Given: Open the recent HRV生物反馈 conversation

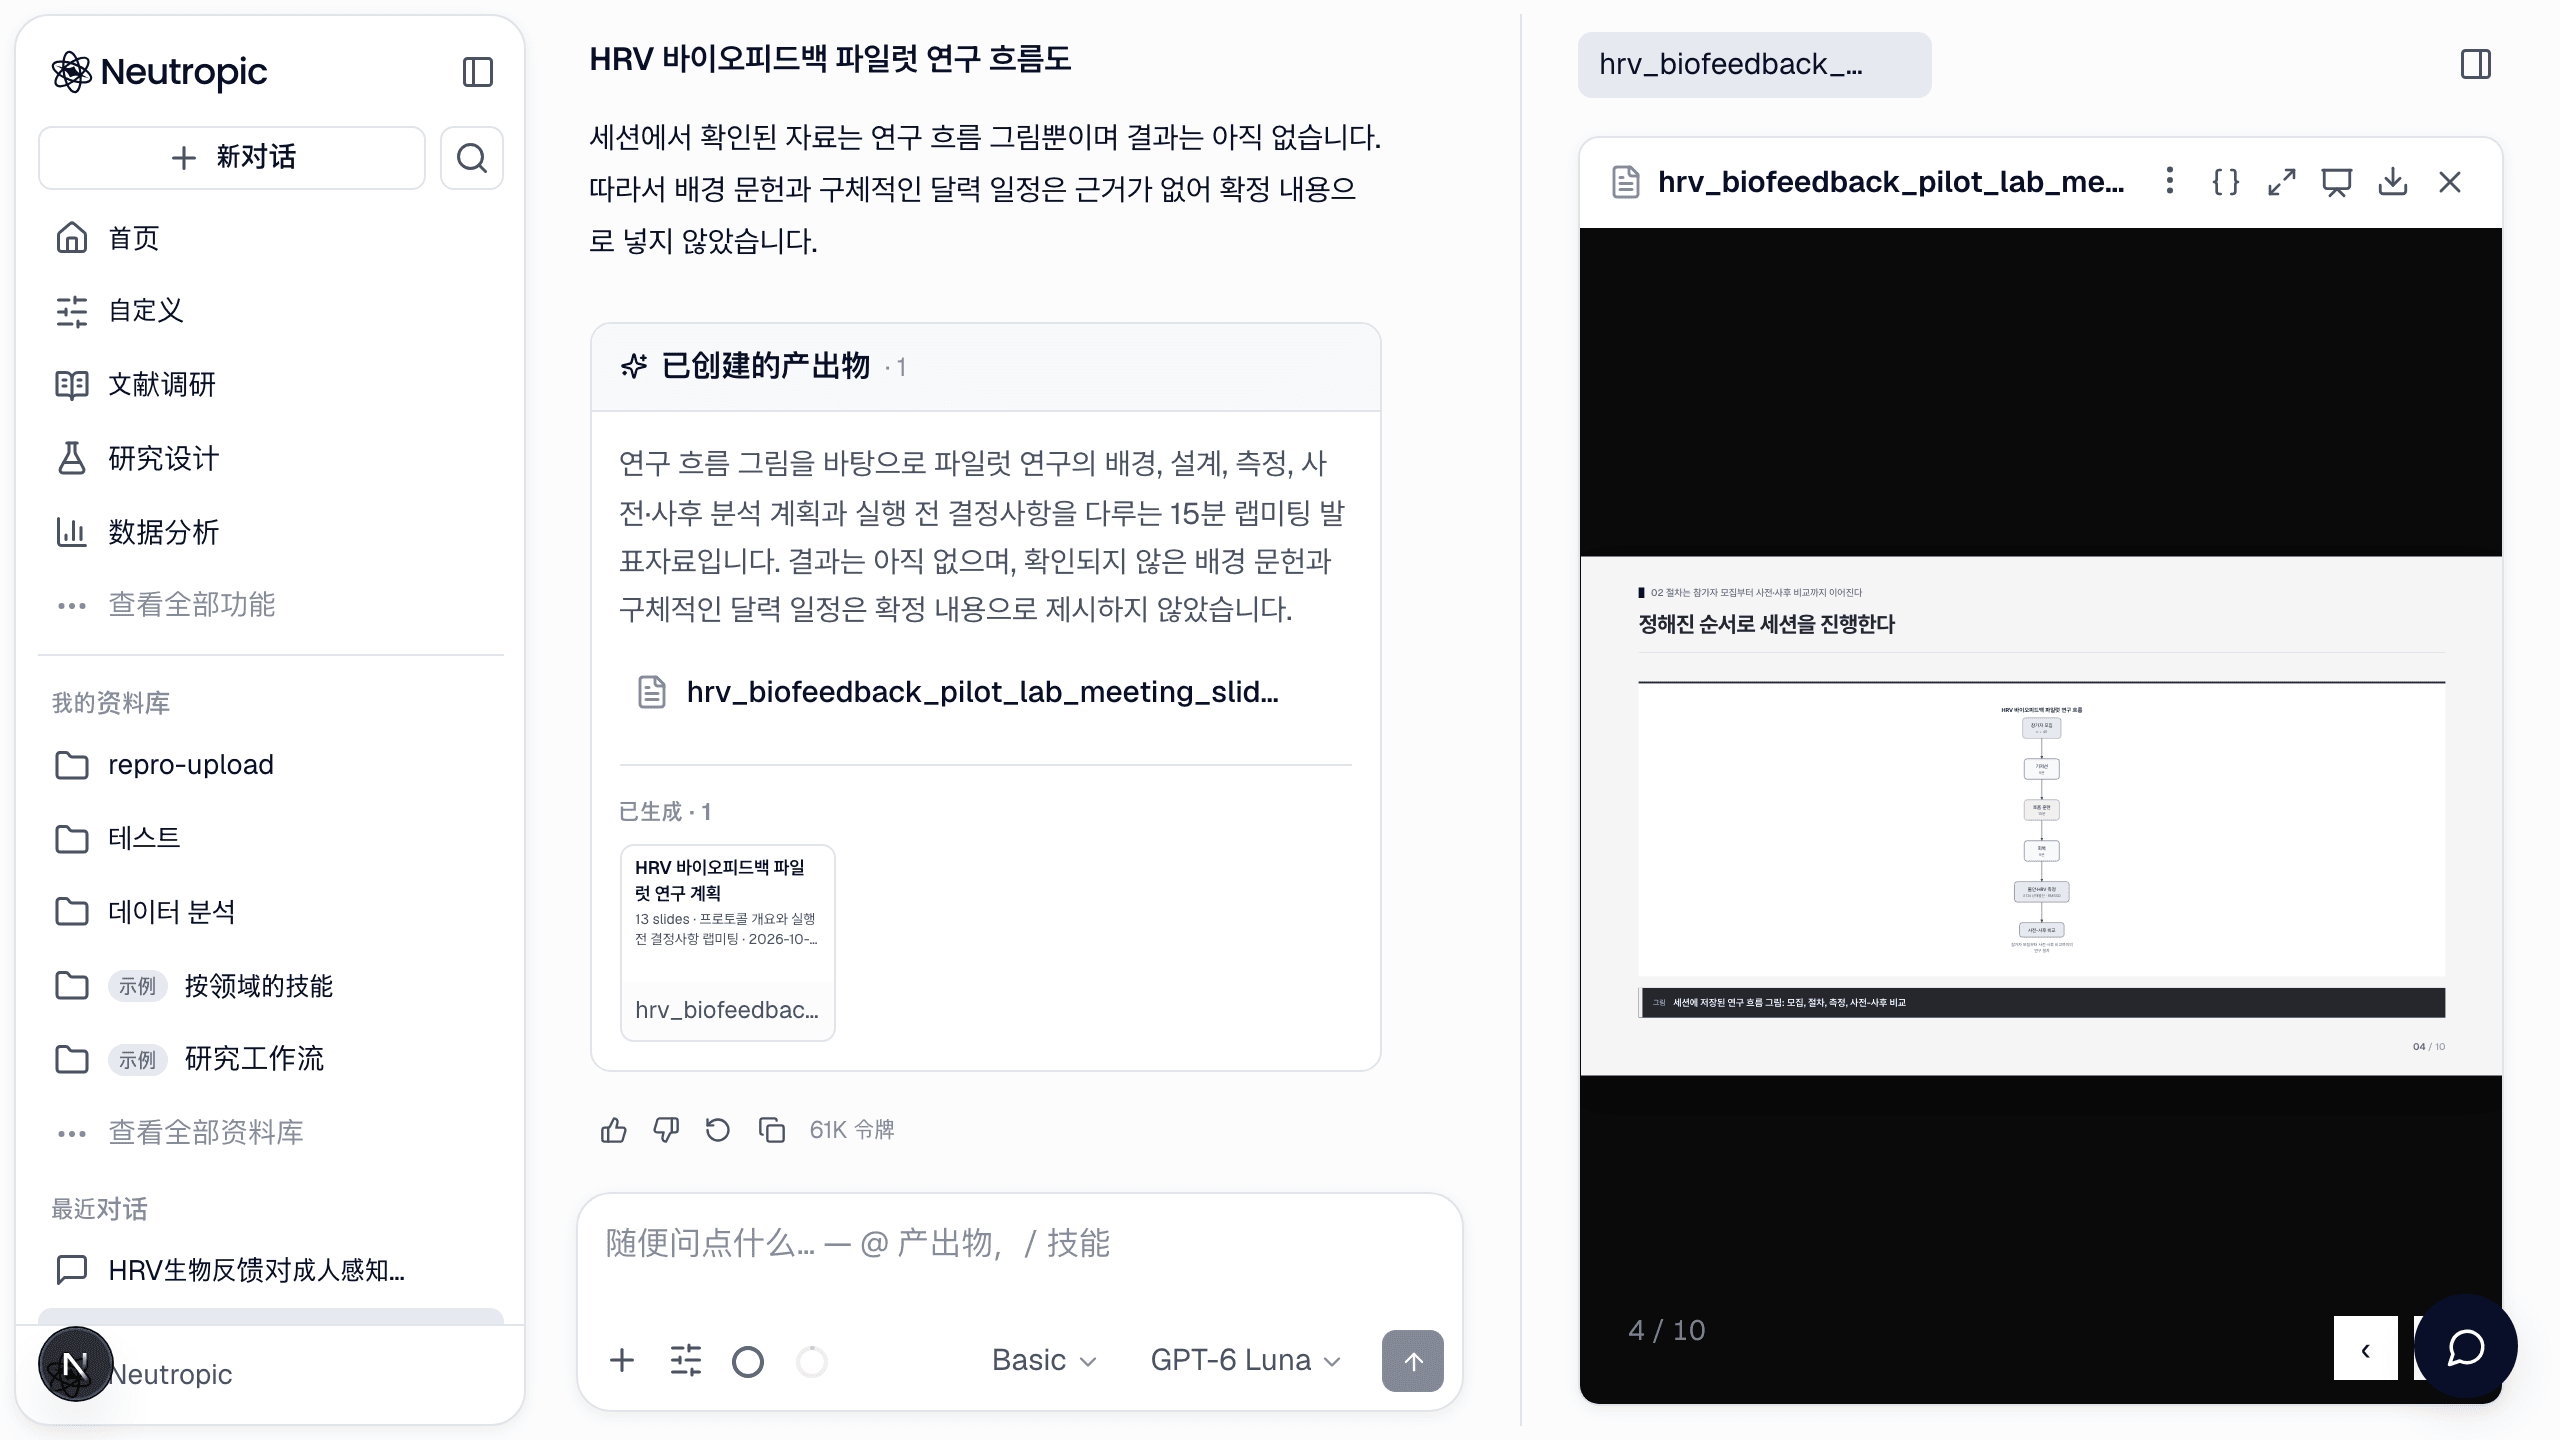Looking at the screenshot, I should coord(270,1271).
